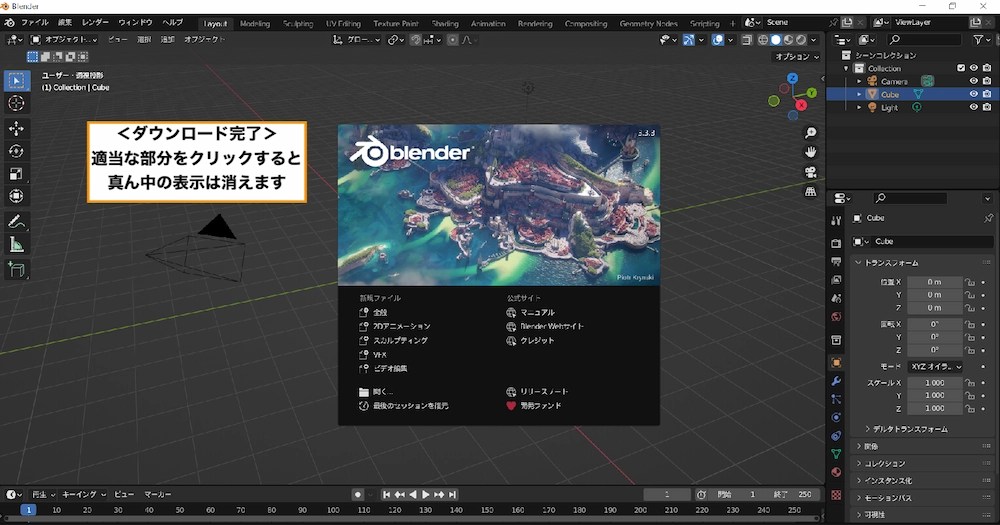This screenshot has height=525, width=1000.
Task: Open the Window menu
Action: coord(135,22)
